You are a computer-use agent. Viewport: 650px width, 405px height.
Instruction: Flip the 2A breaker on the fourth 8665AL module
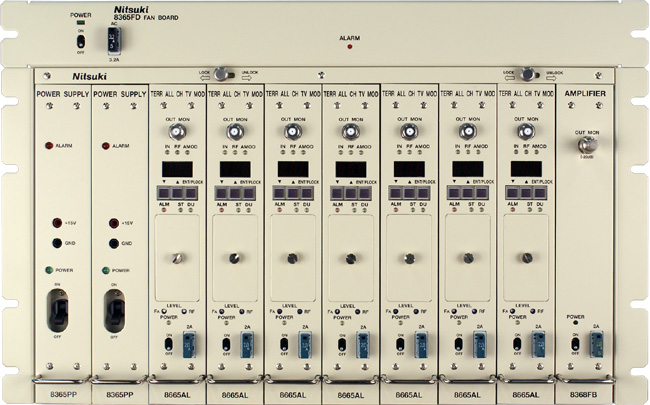coord(363,344)
